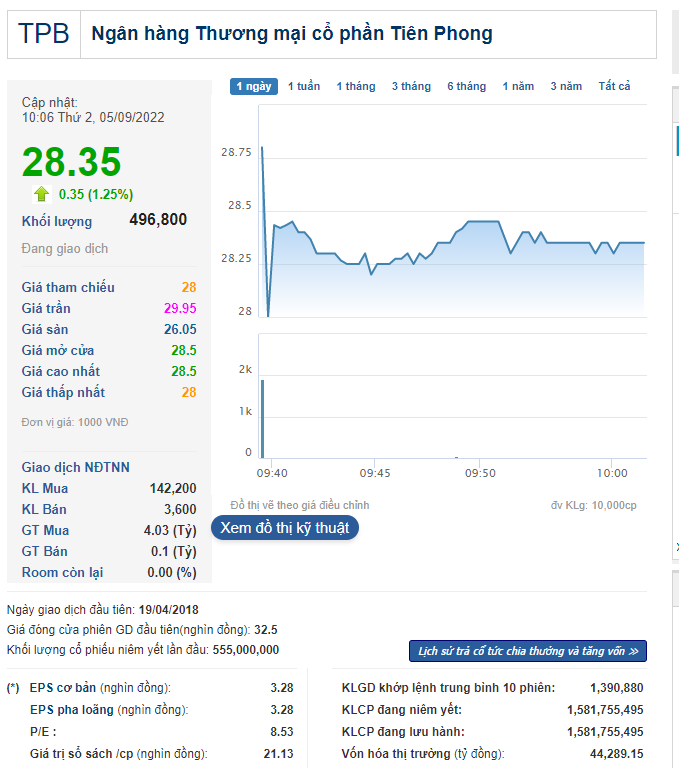Show the '3 tháng' chart period
The width and height of the screenshot is (679, 768).
pyautogui.click(x=411, y=87)
